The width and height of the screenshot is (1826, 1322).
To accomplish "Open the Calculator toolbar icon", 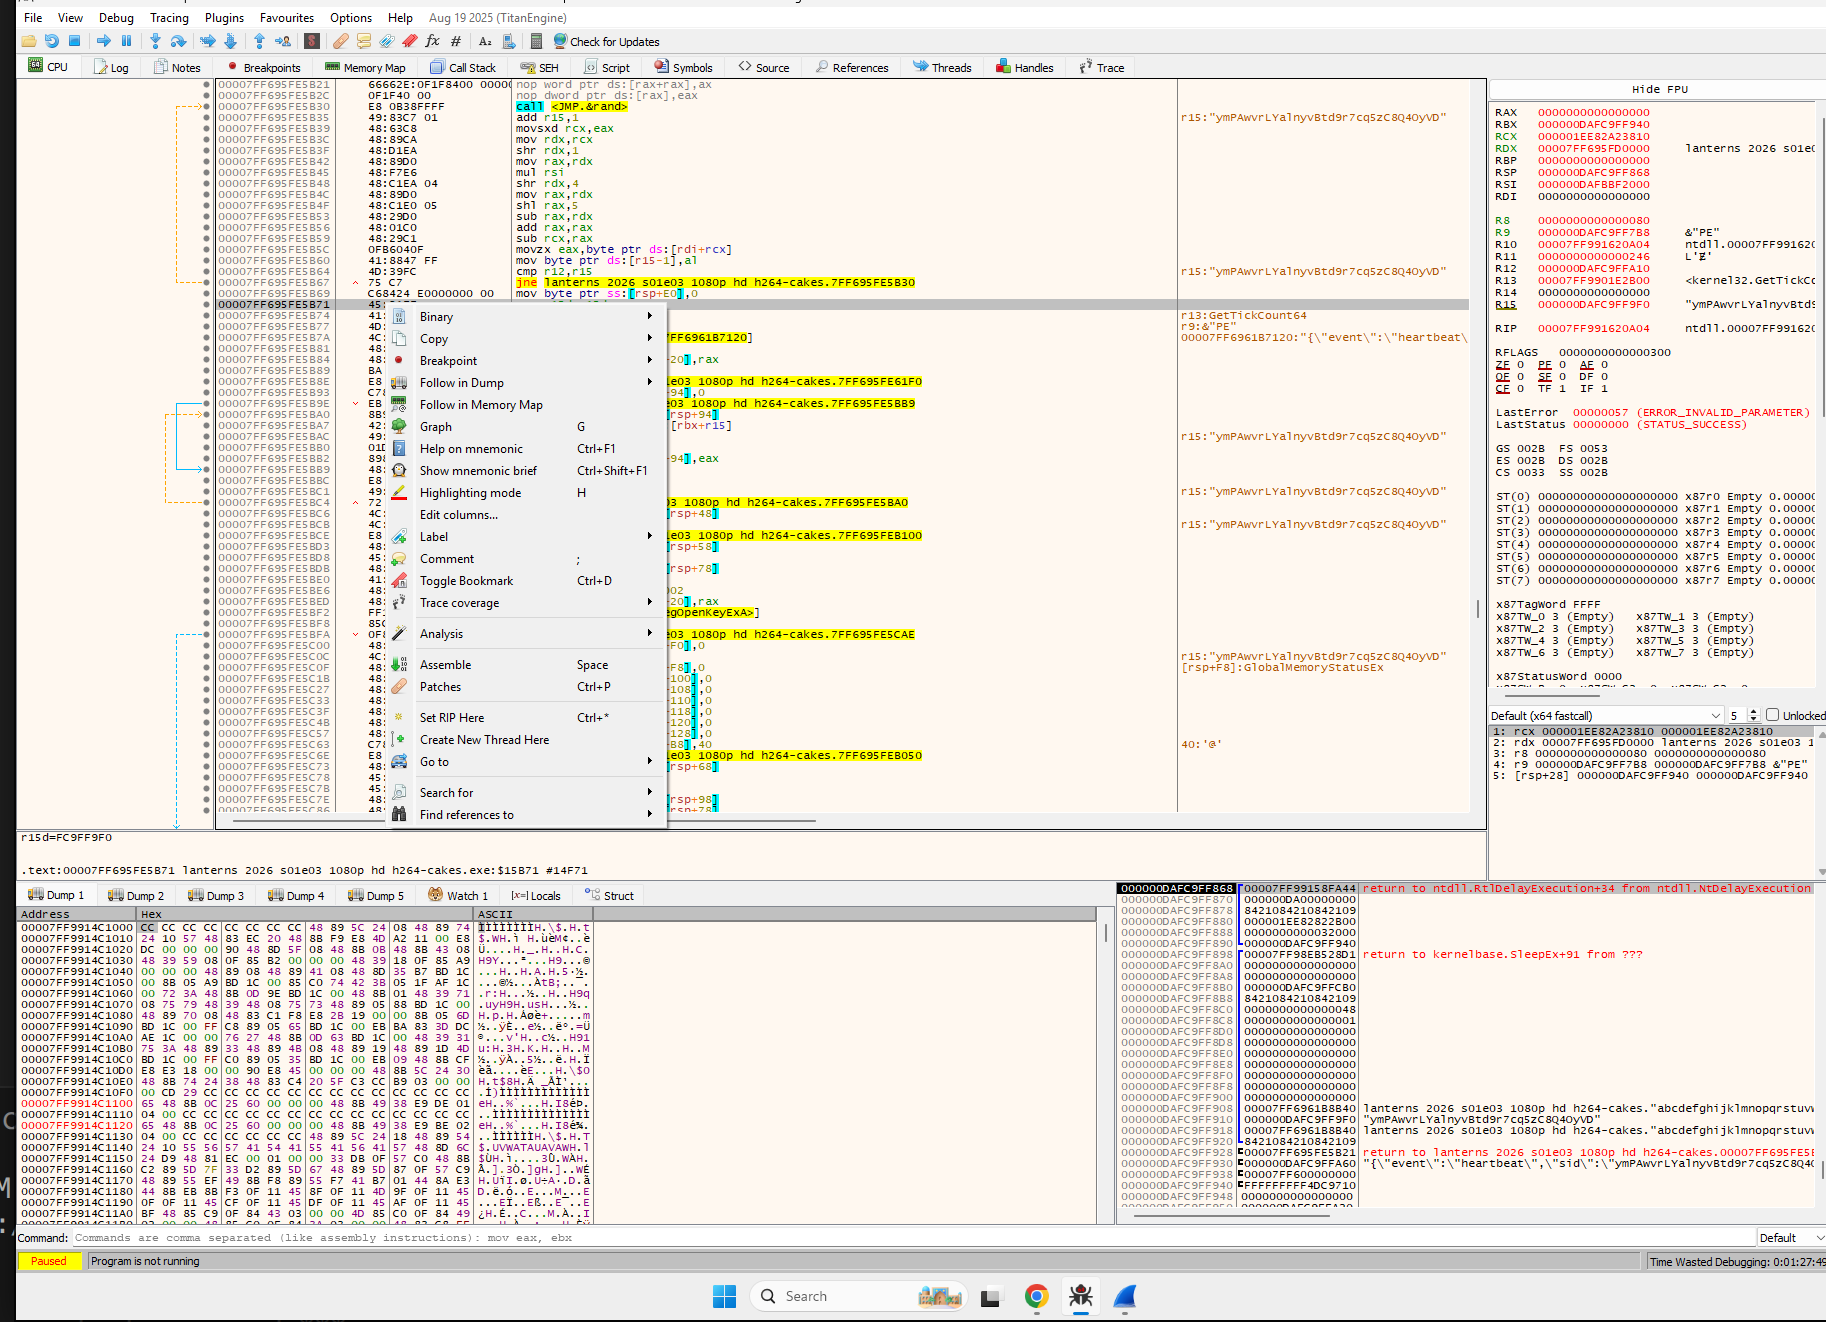I will pyautogui.click(x=536, y=41).
